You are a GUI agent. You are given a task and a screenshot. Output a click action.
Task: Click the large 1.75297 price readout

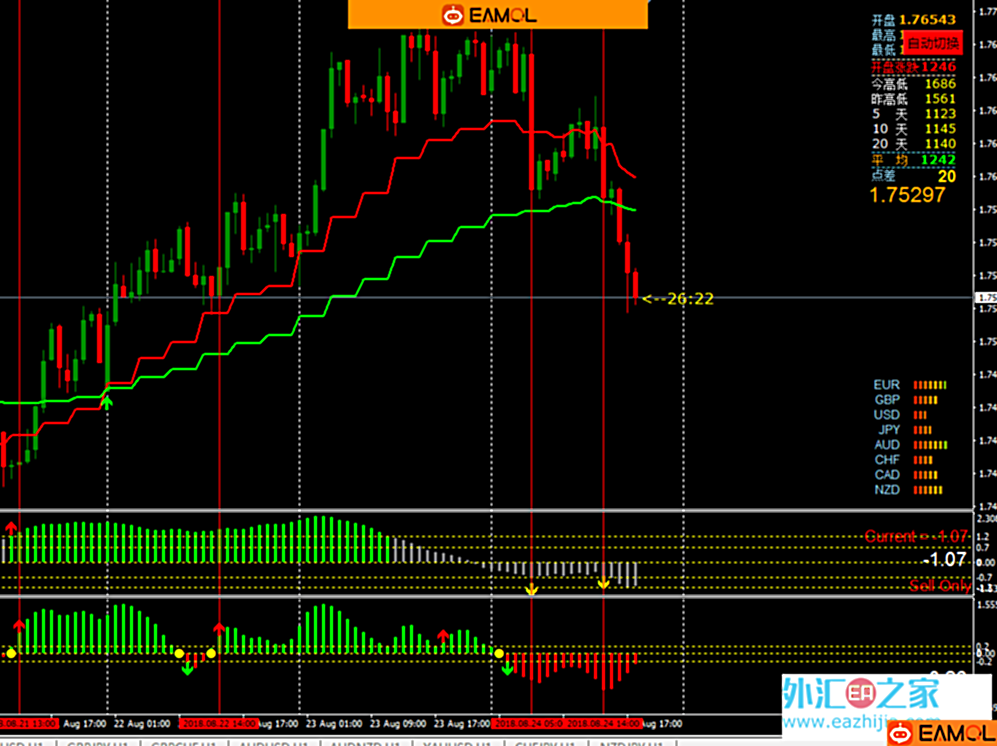coord(907,195)
